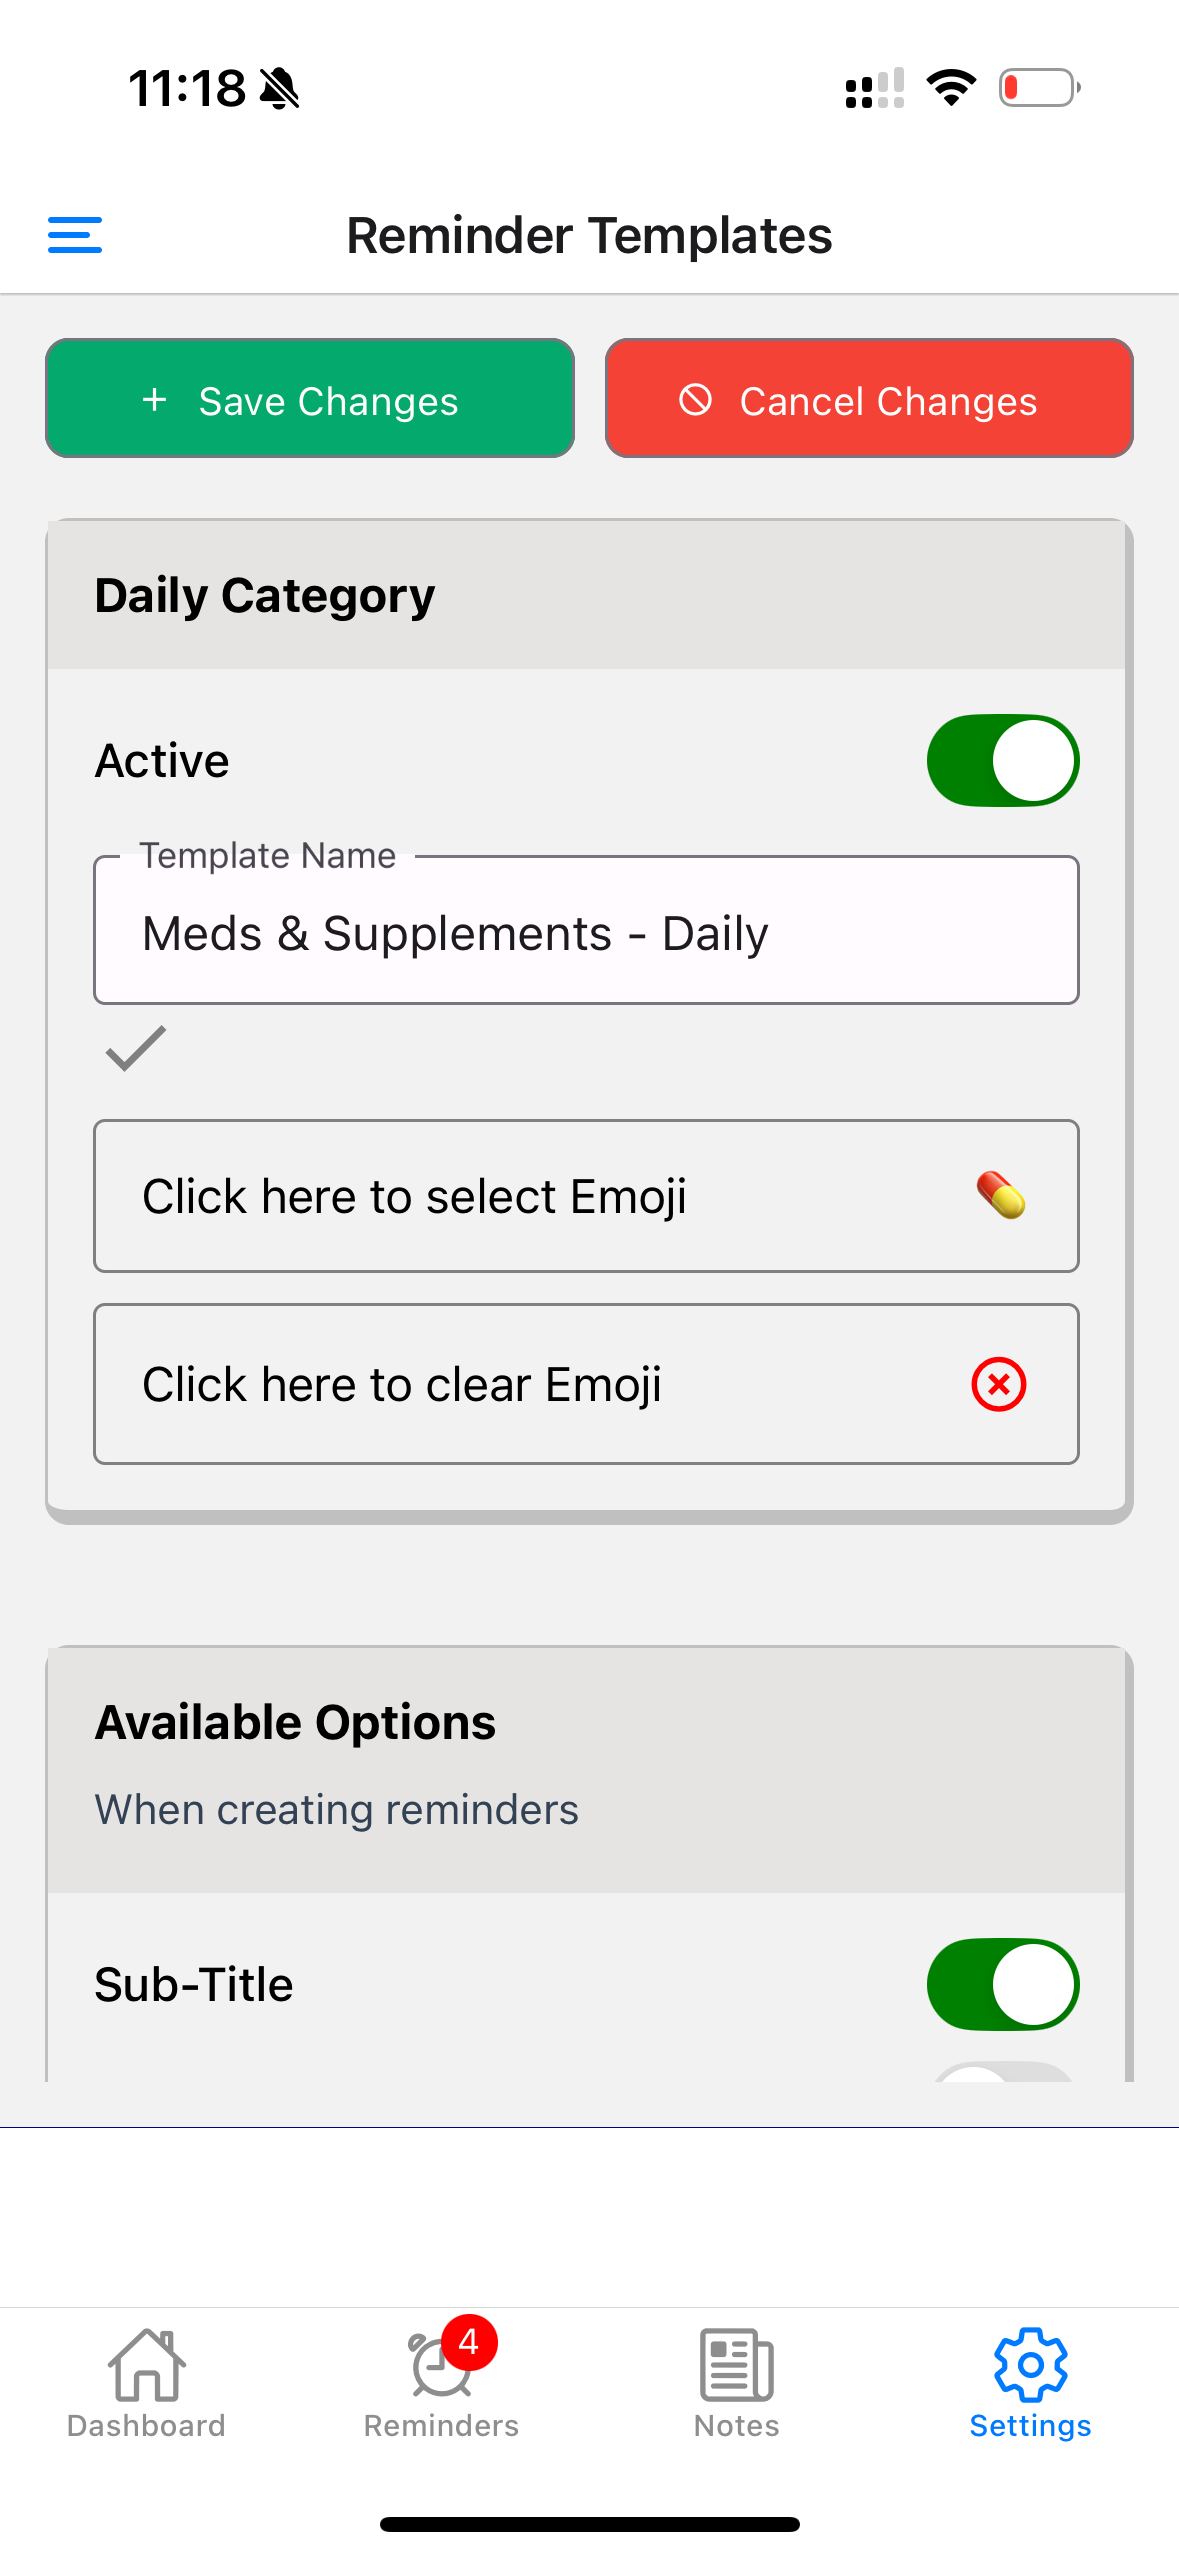Toggle the Active switch off

[x=1002, y=760]
